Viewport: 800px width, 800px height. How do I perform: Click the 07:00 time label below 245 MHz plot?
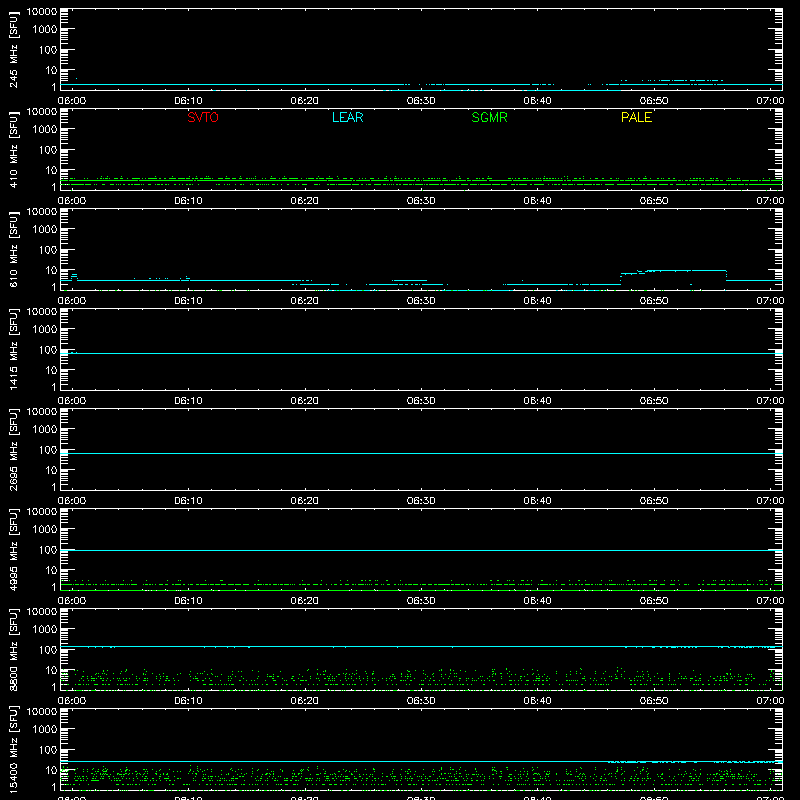point(770,101)
